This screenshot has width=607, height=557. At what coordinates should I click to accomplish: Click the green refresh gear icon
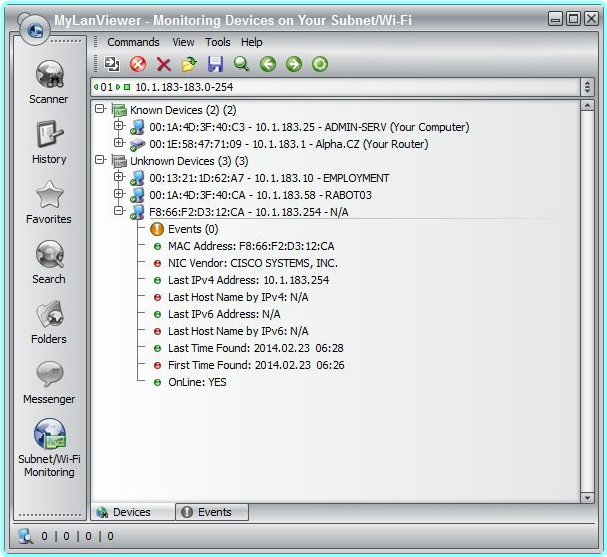coord(320,64)
